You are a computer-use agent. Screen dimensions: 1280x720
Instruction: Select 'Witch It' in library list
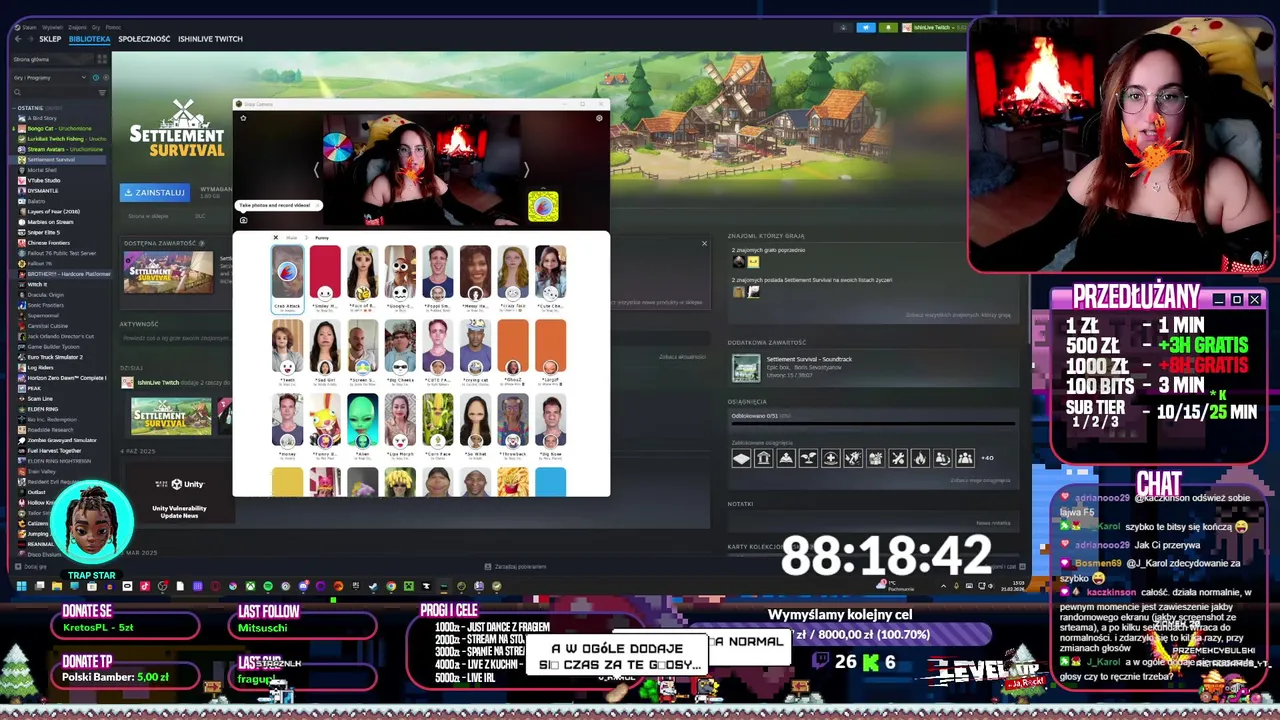coord(37,284)
